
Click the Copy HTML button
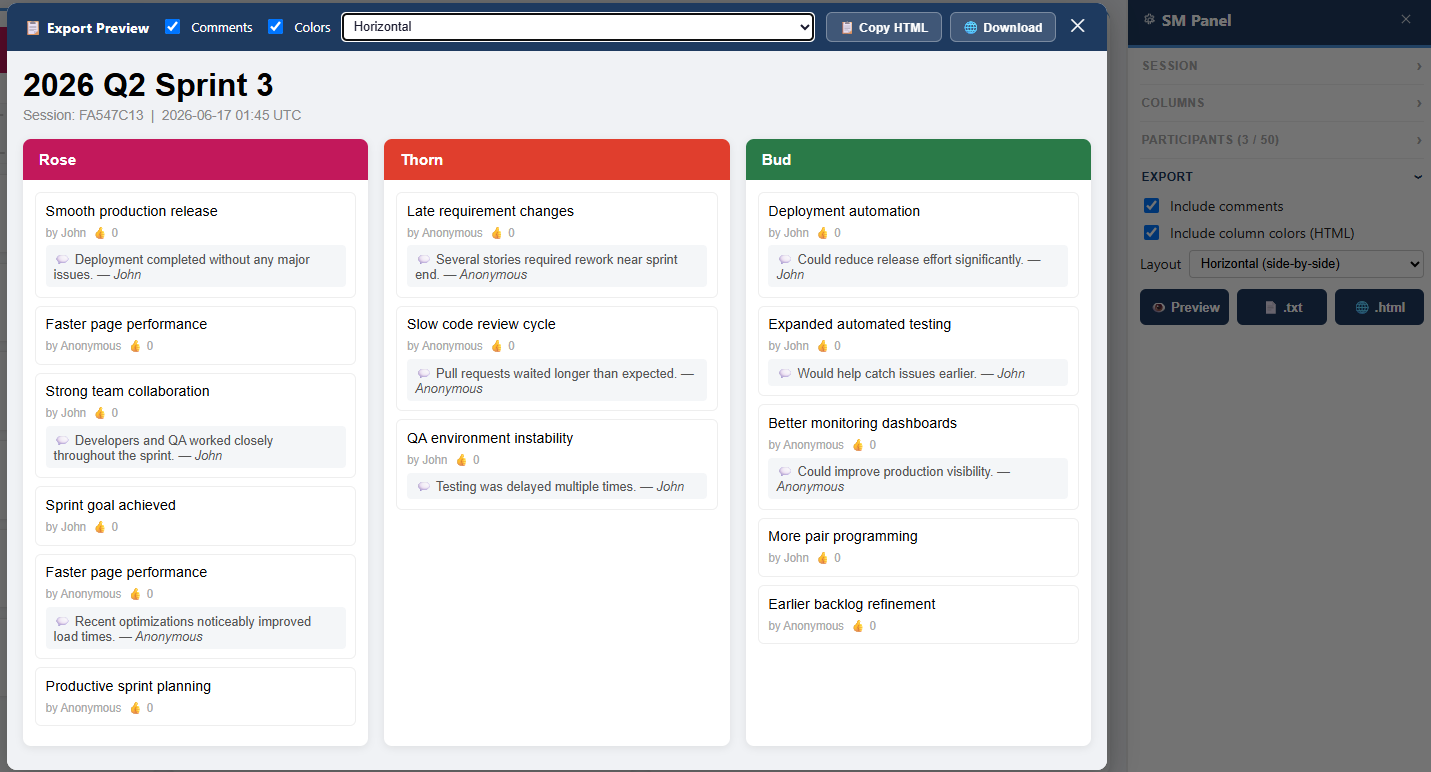click(x=884, y=27)
